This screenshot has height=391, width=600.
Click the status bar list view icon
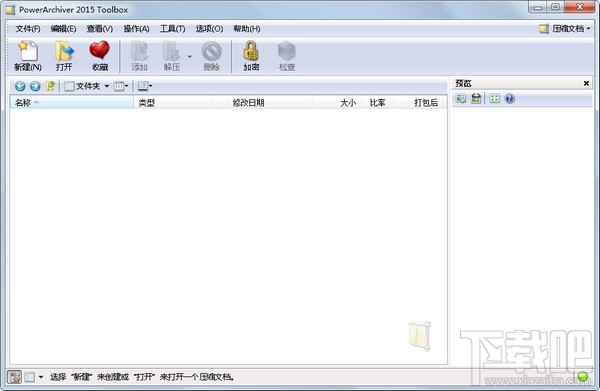29,377
